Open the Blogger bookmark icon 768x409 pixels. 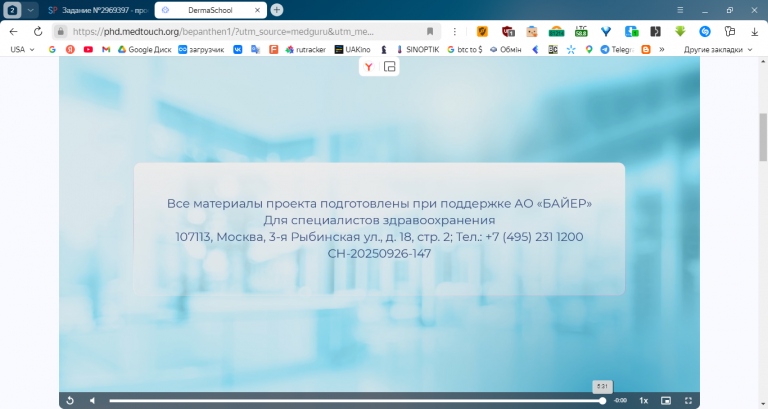pyautogui.click(x=646, y=49)
